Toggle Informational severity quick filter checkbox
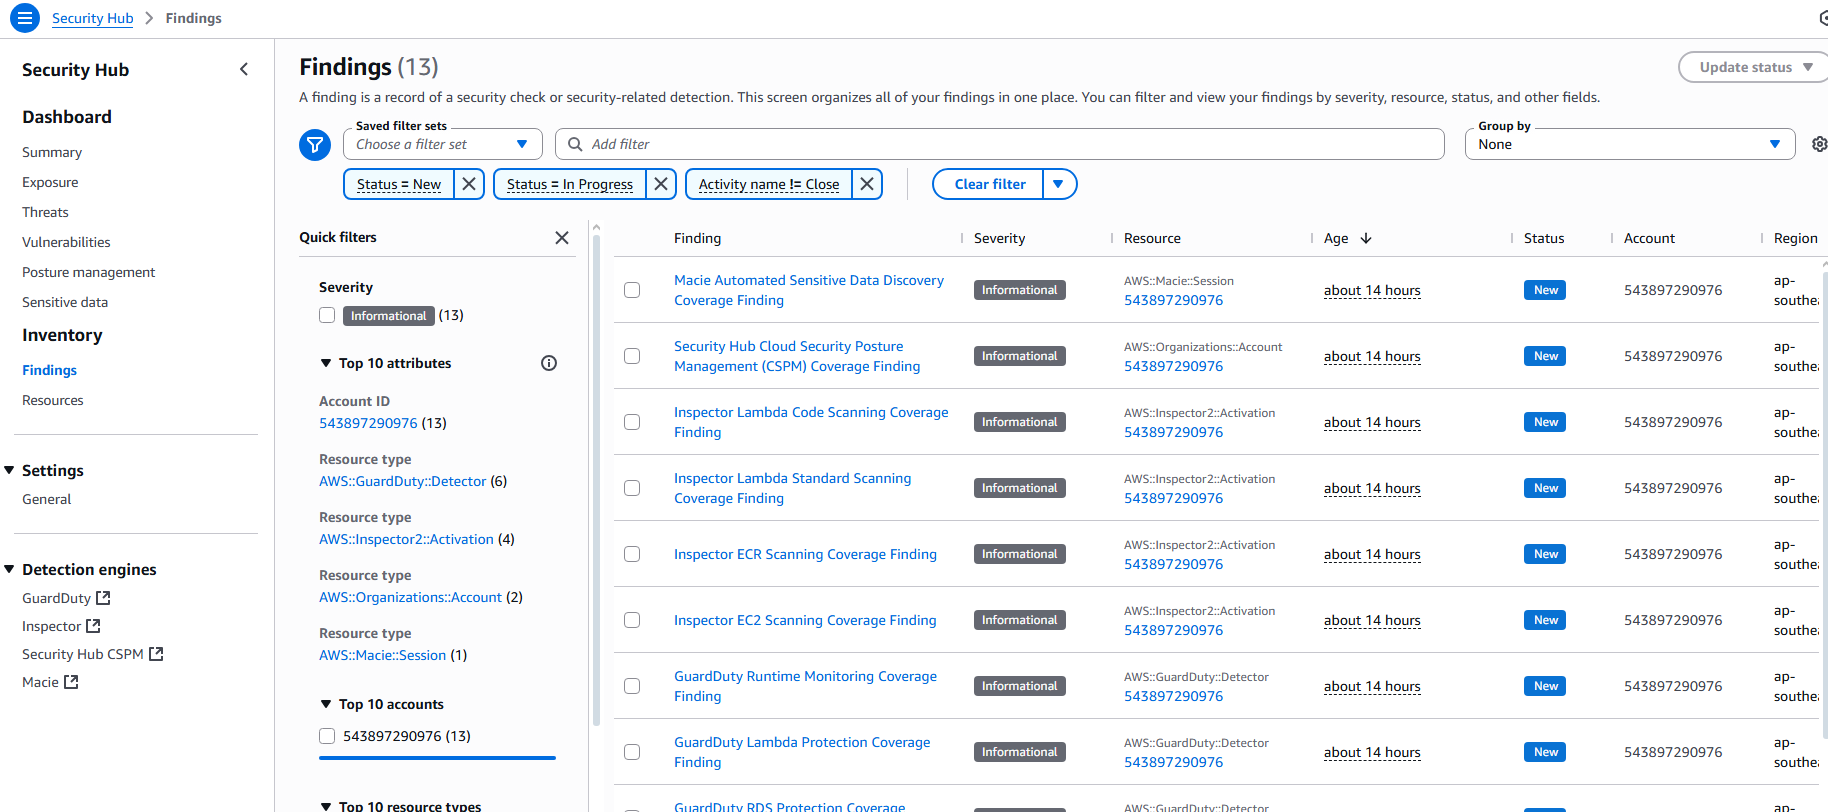The height and width of the screenshot is (812, 1828). click(x=327, y=315)
